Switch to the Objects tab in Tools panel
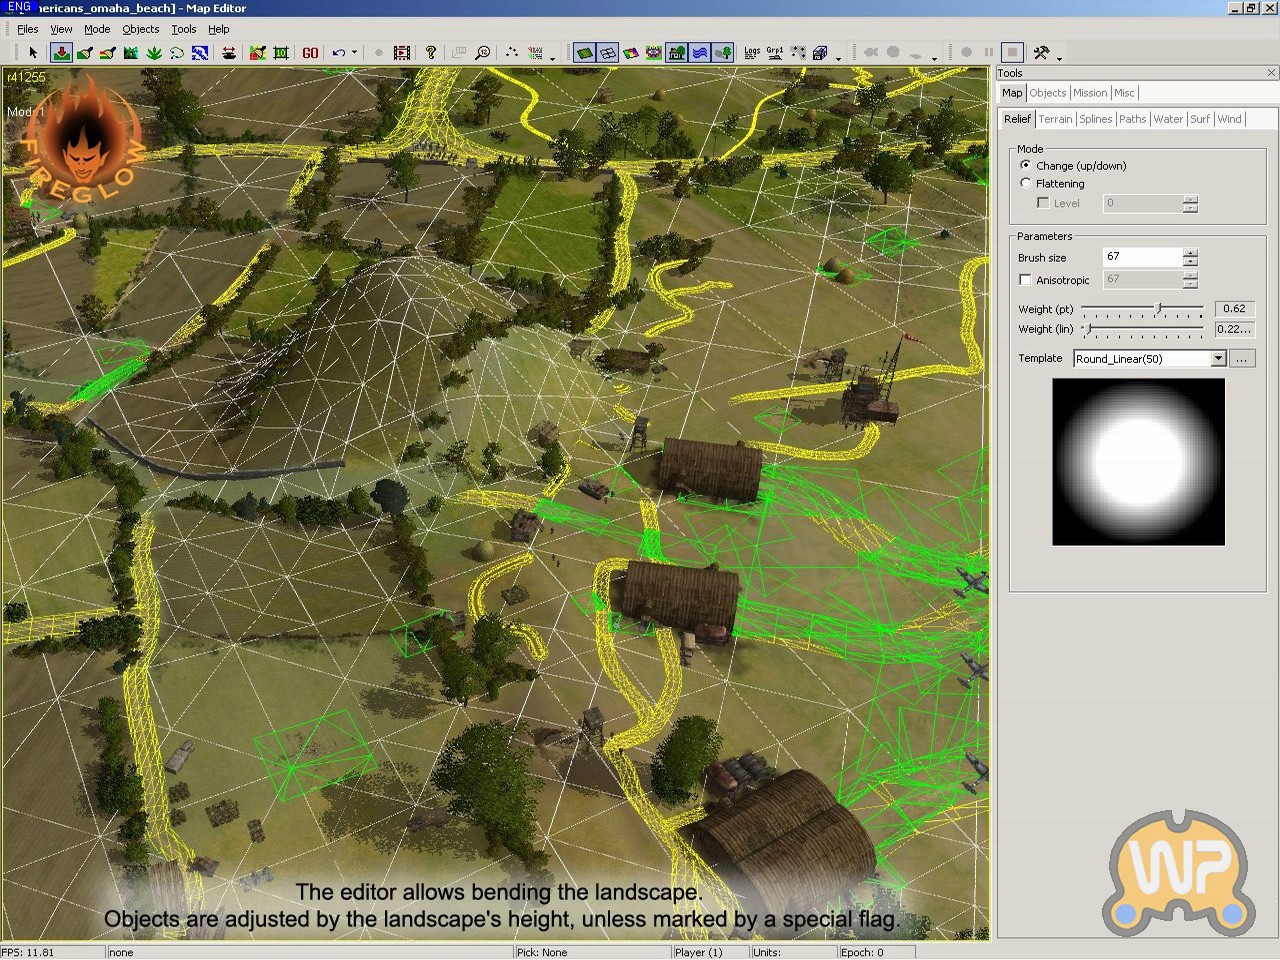 (1048, 93)
